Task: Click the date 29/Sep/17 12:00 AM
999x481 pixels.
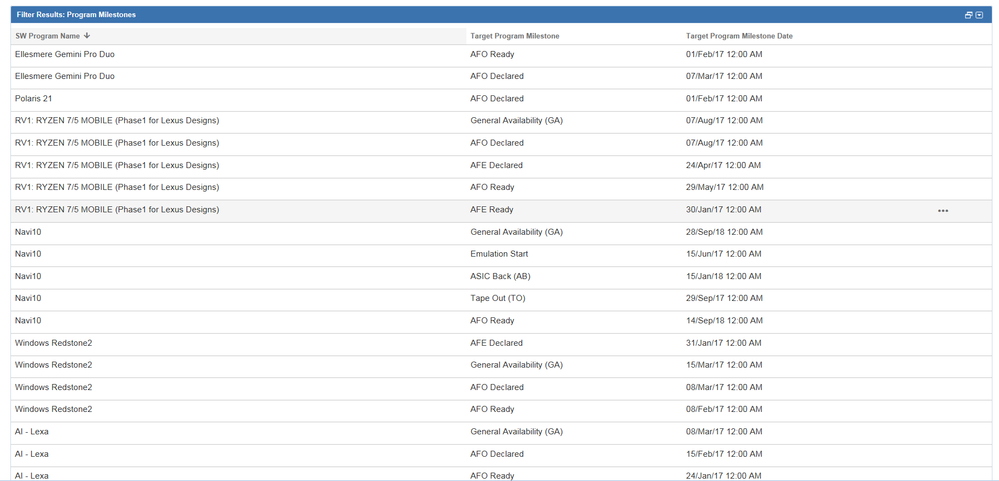Action: [x=724, y=298]
